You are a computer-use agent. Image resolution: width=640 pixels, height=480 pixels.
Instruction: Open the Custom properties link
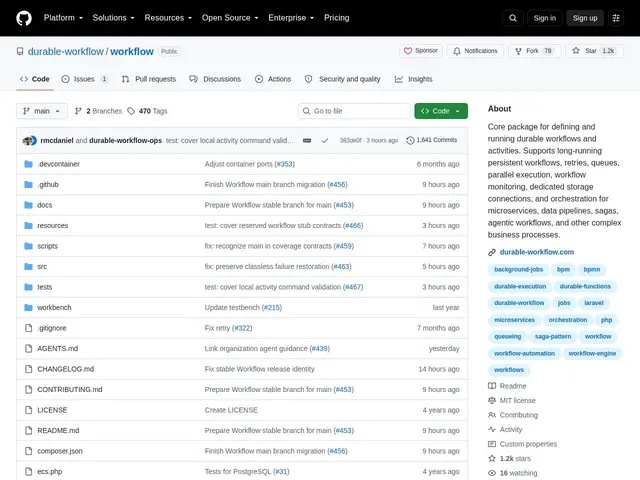pyautogui.click(x=522, y=444)
